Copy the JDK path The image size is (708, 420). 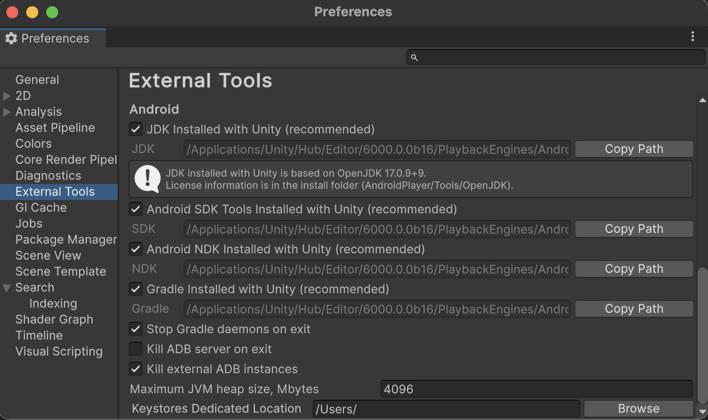pyautogui.click(x=633, y=149)
